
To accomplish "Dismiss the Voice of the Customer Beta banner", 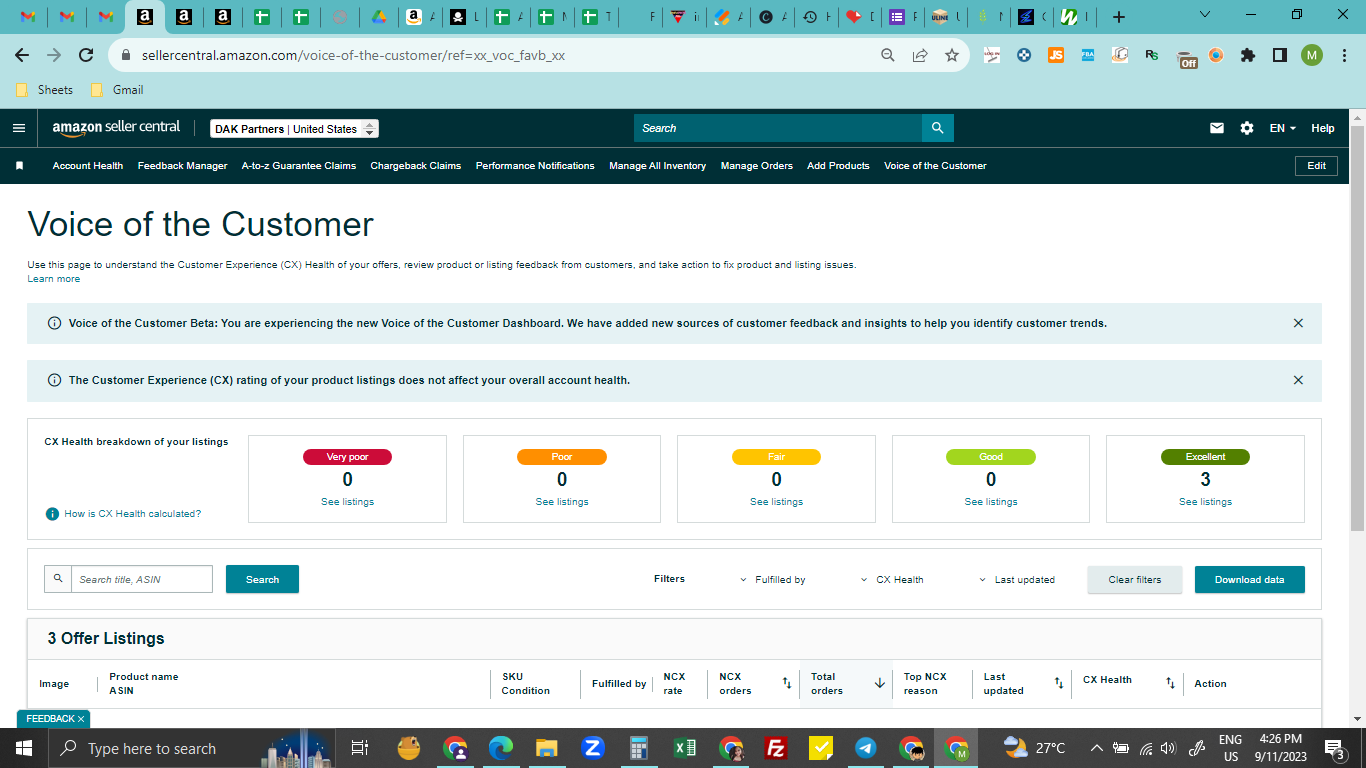I will [1298, 323].
